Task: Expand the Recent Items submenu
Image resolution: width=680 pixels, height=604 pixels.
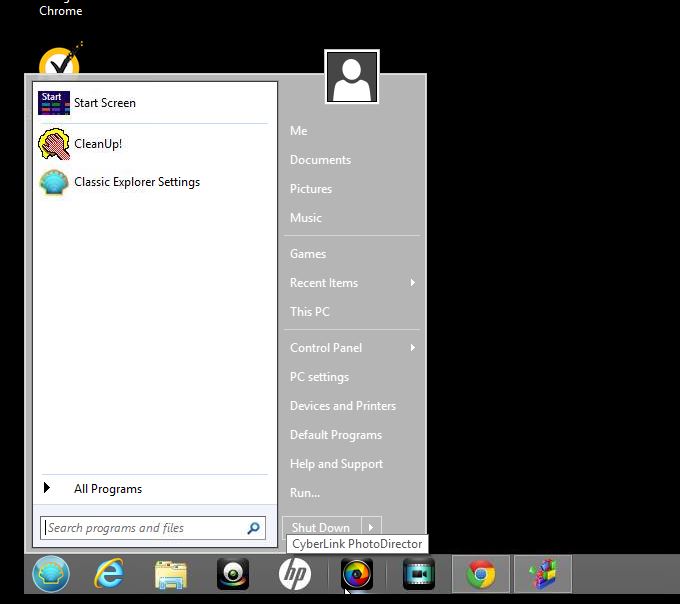Action: (412, 283)
